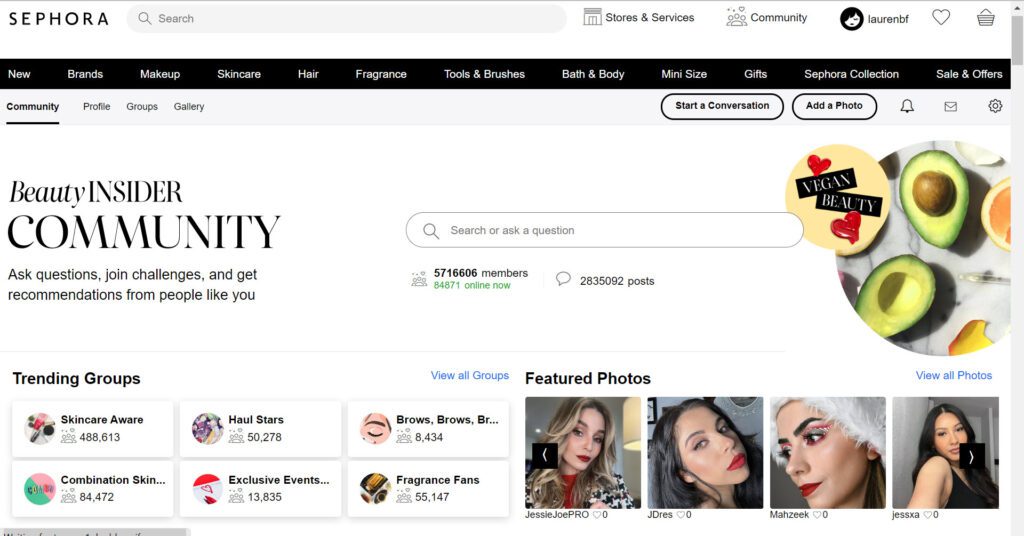This screenshot has height=536, width=1024.
Task: Open the New menu
Action: click(x=19, y=74)
